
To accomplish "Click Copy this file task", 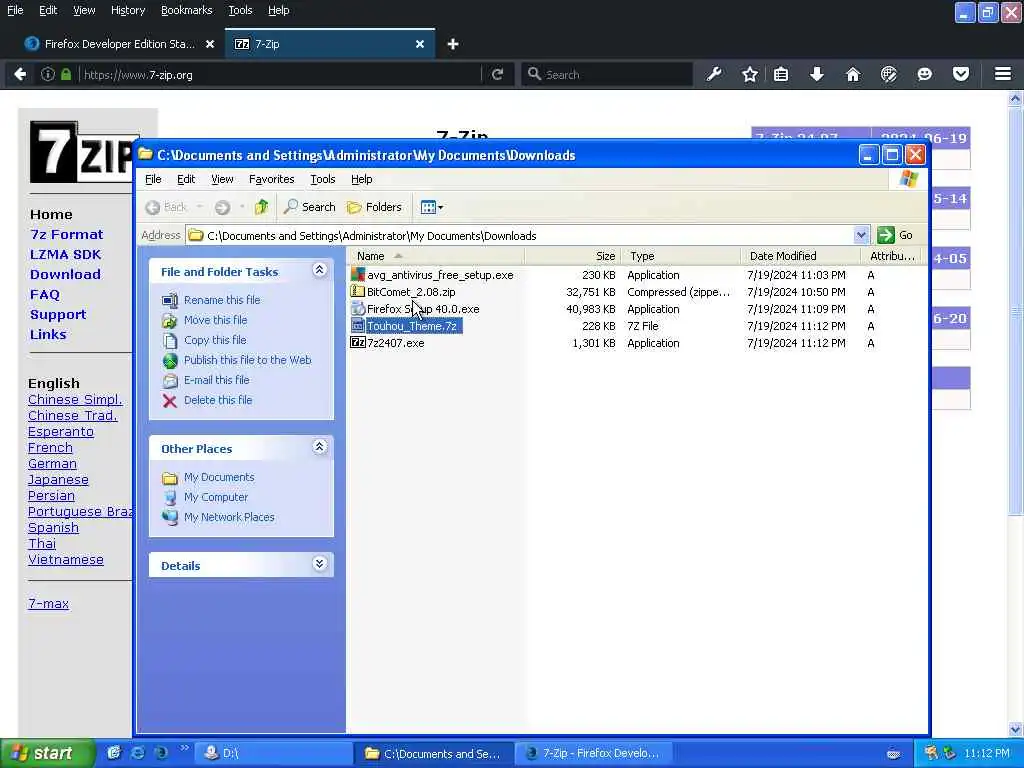I will point(215,340).
